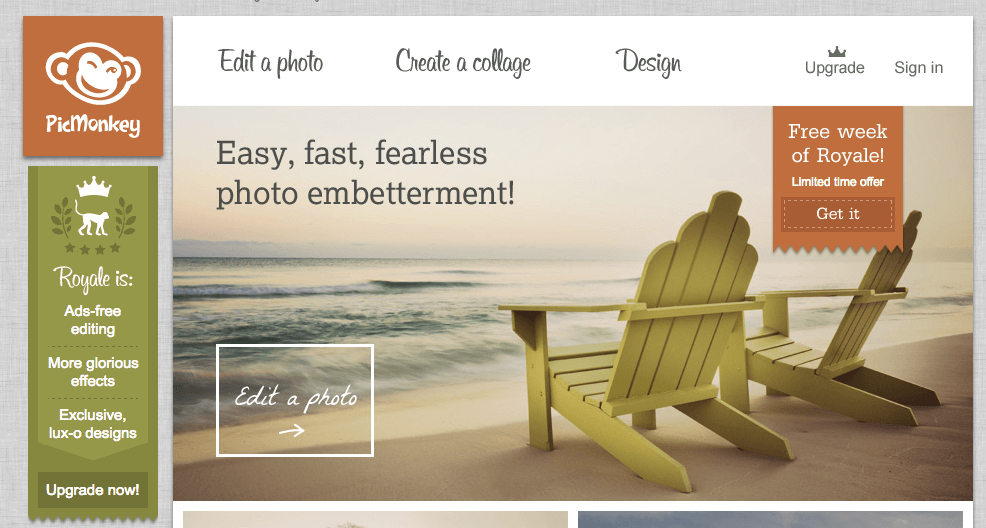Open the Design menu item

coord(648,62)
